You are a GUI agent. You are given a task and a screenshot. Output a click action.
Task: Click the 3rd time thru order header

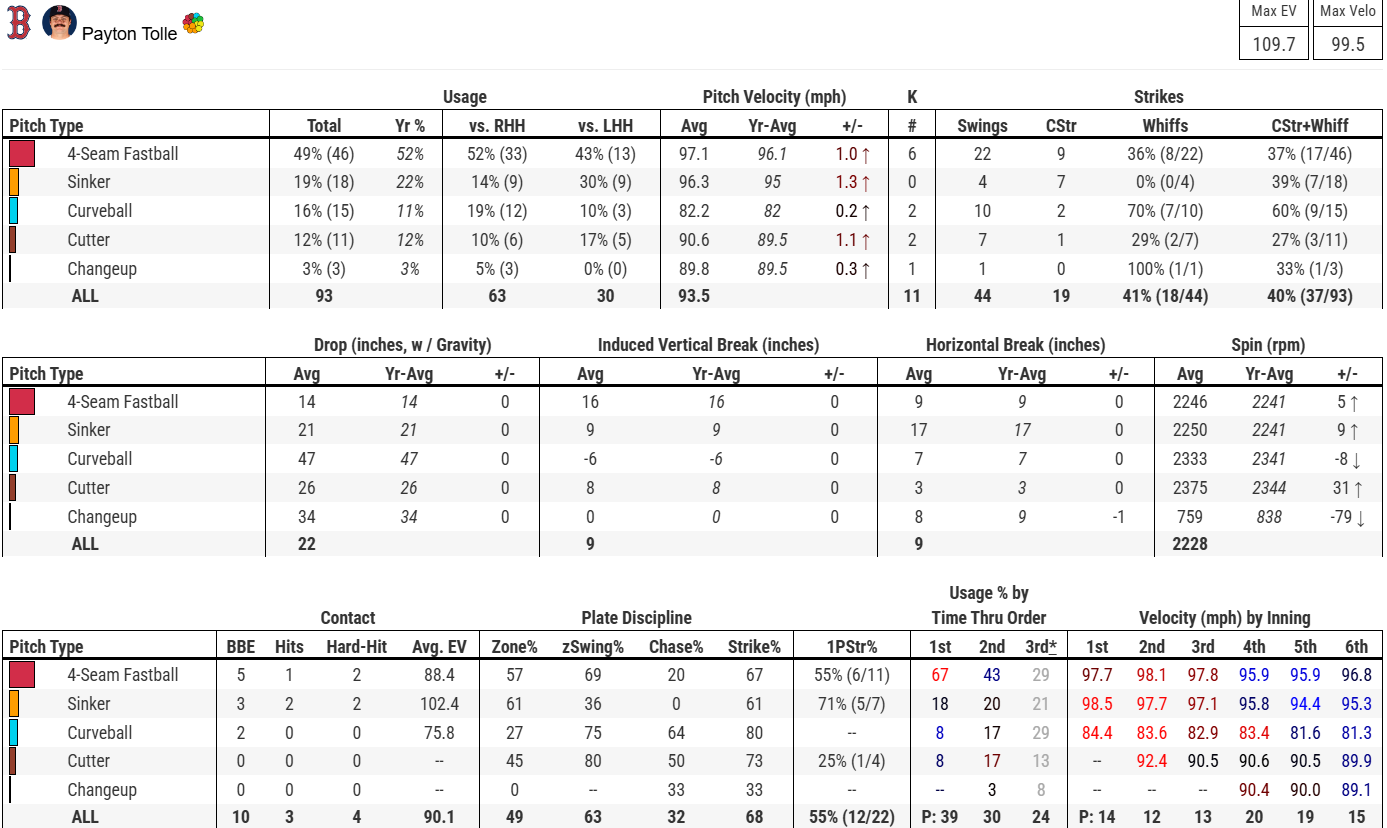[1040, 647]
